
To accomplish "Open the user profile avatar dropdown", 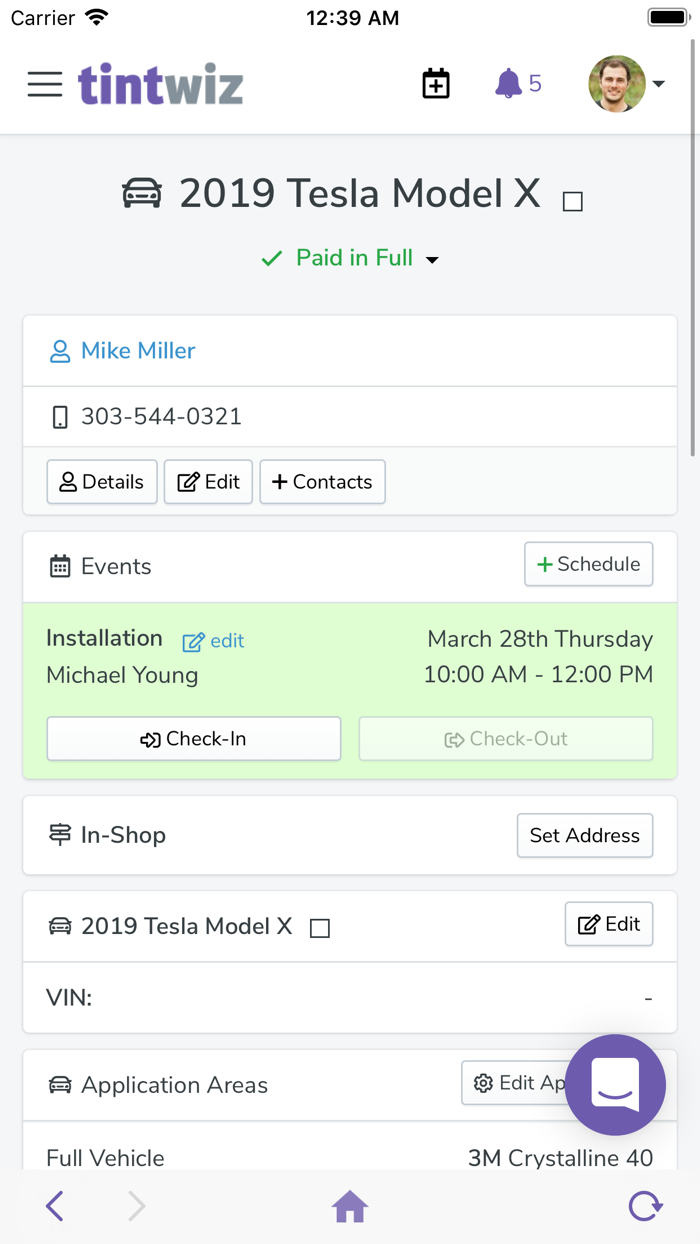I will pos(627,84).
